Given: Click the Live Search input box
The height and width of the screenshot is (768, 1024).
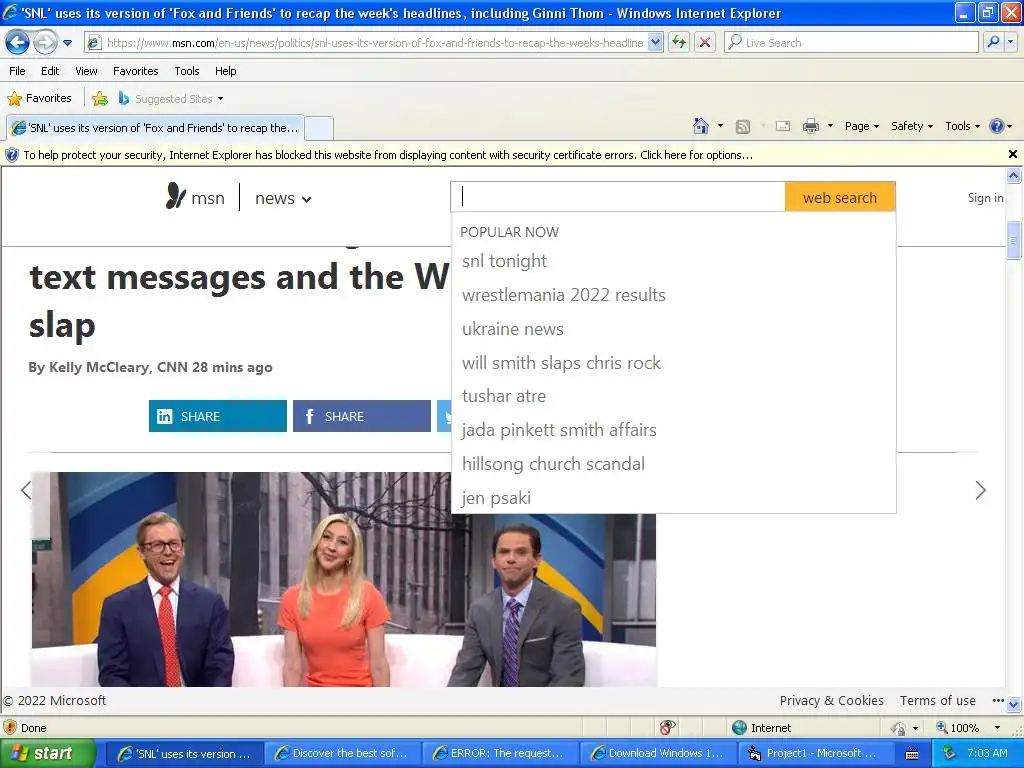Looking at the screenshot, I should (x=851, y=42).
